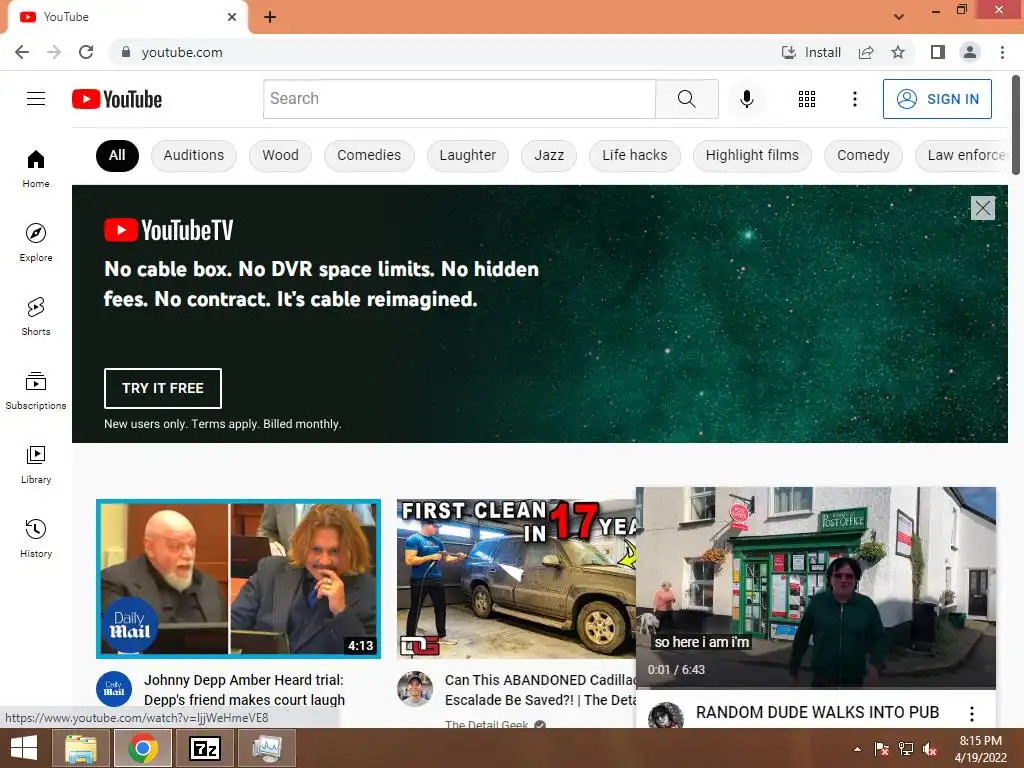1024x768 pixels.
Task: Open the Cadillac Escalade cleaning thumbnail
Action: (517, 579)
